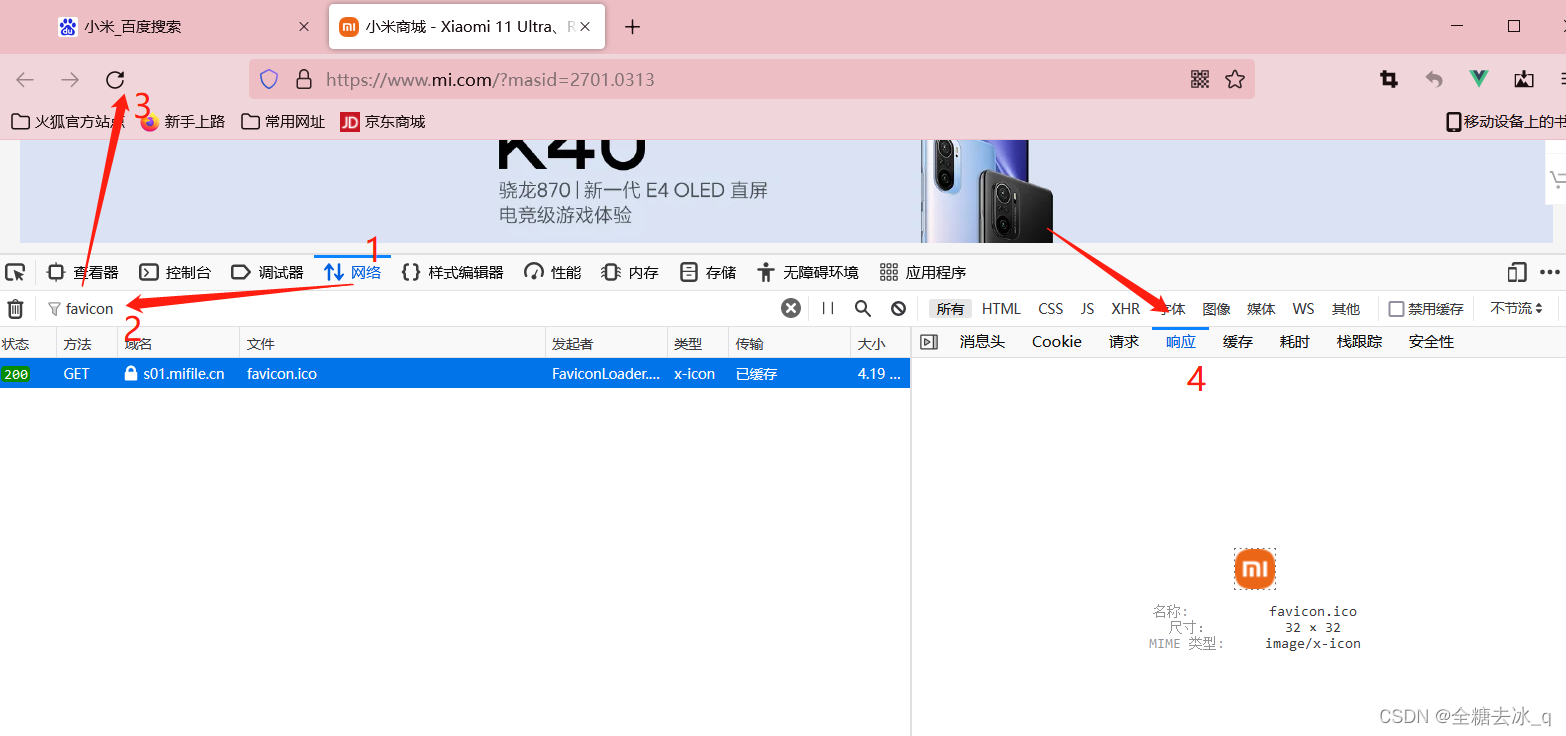Screen dimensions: 1566x736
Task: Open 常用网址 bookmarks folder
Action: click(284, 122)
